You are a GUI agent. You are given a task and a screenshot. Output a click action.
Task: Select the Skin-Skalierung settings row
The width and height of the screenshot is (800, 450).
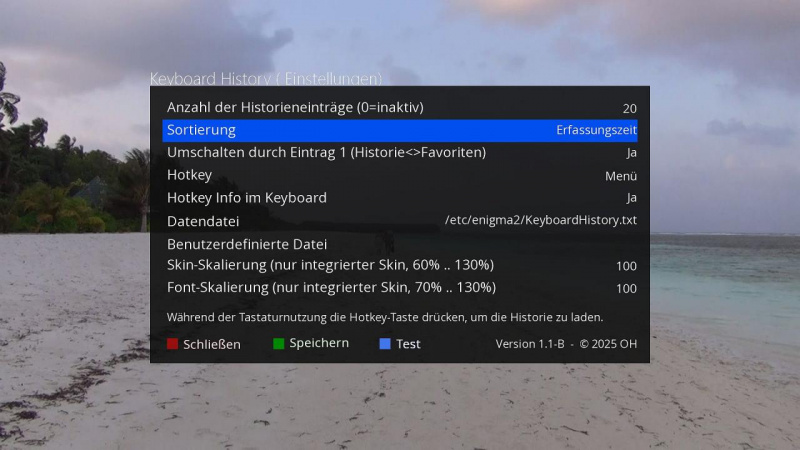pyautogui.click(x=399, y=265)
